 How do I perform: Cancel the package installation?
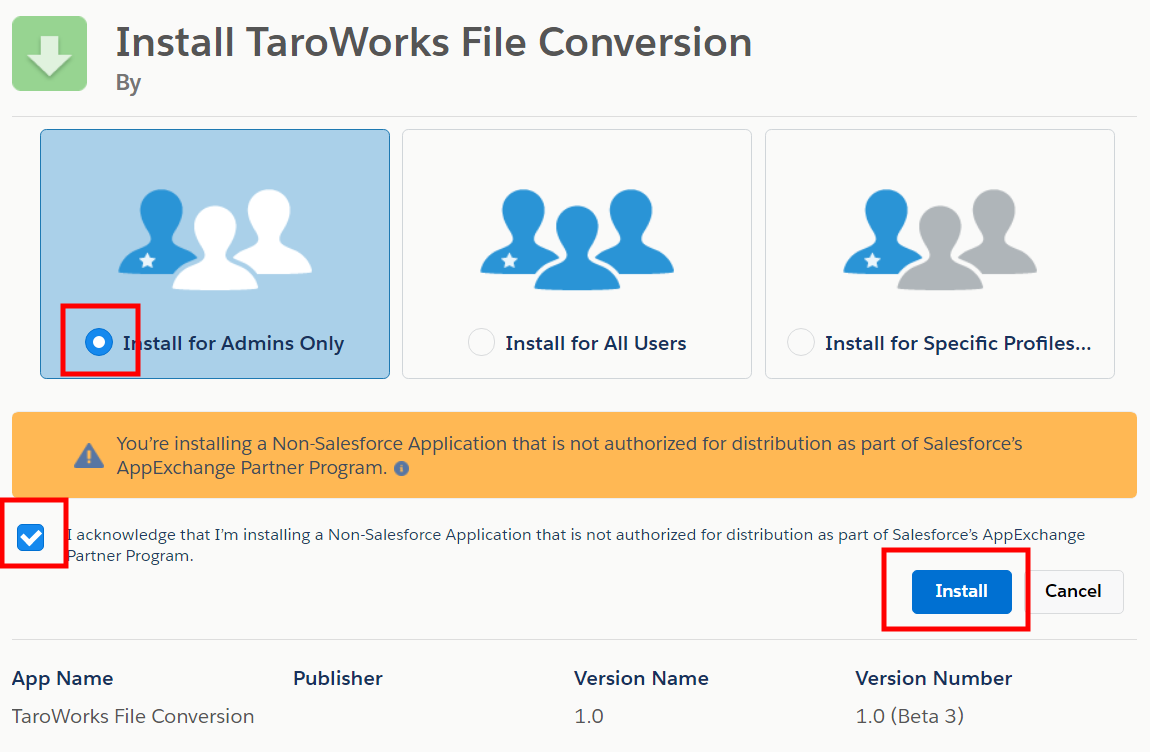point(1073,591)
